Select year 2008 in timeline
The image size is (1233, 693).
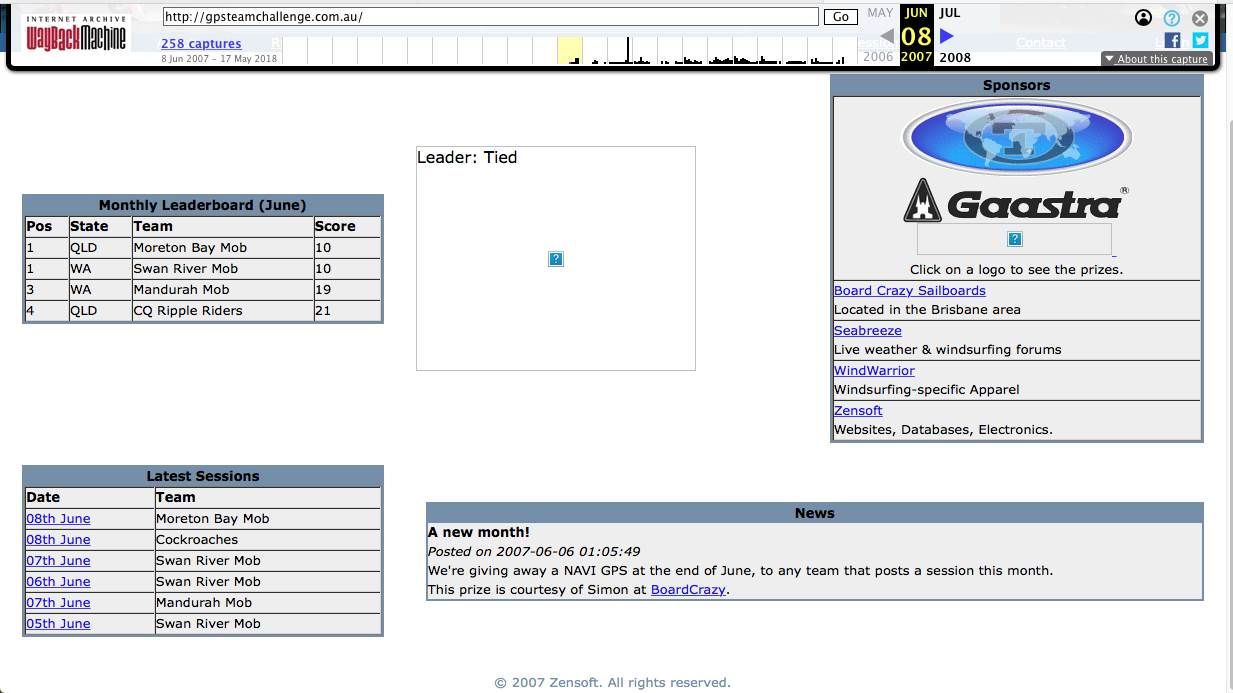pyautogui.click(x=954, y=57)
